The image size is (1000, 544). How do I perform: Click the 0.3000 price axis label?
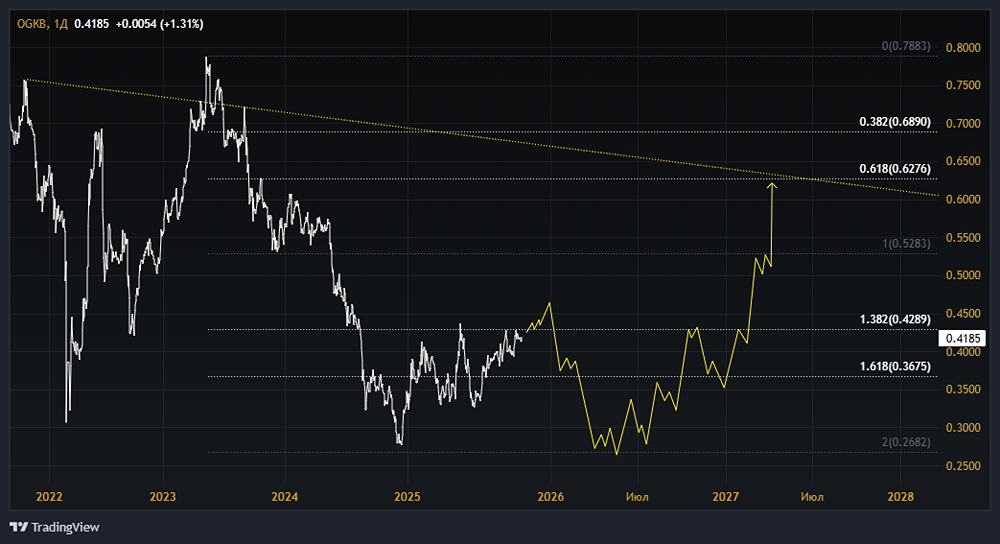[963, 428]
